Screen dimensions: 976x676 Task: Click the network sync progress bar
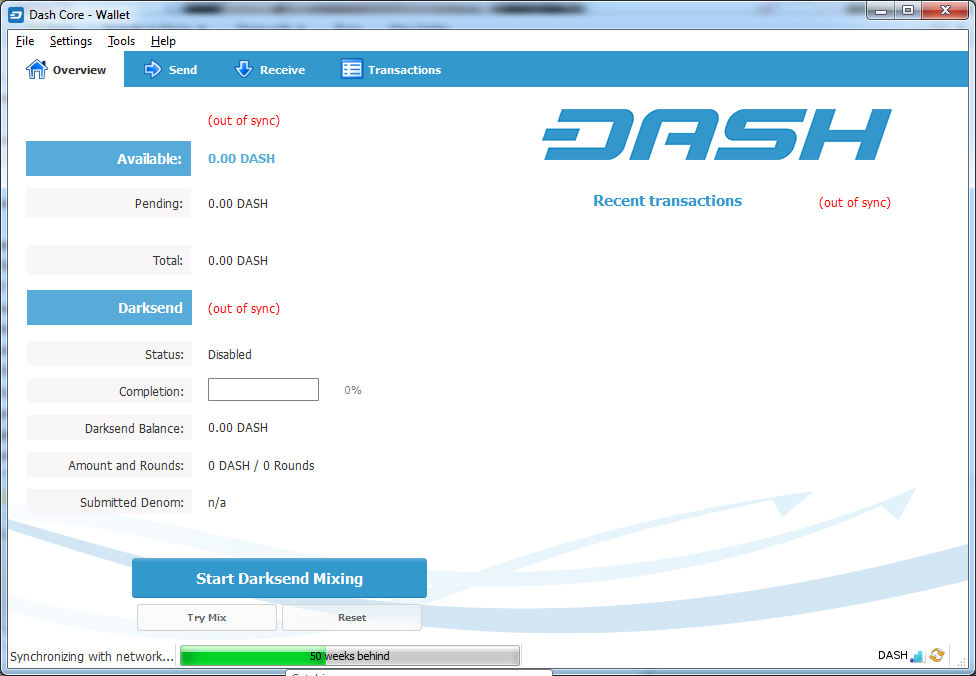click(x=350, y=656)
